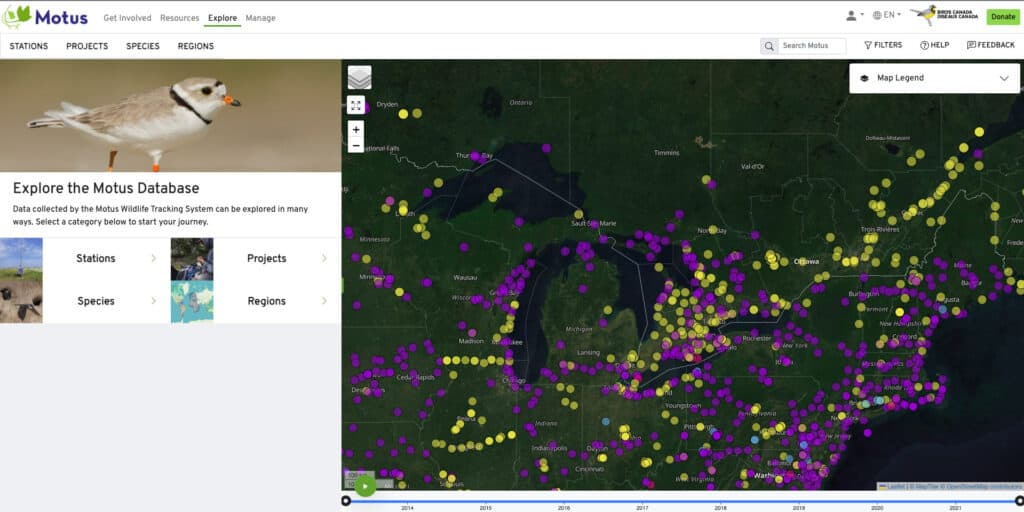Open the user account dropdown
1024x512 pixels.
[854, 16]
